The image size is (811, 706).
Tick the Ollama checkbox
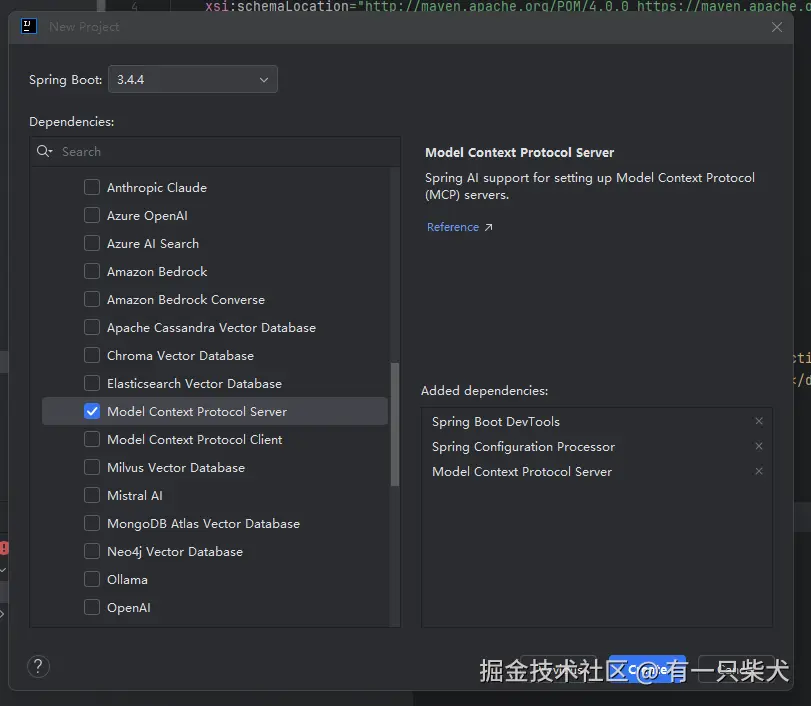point(92,579)
